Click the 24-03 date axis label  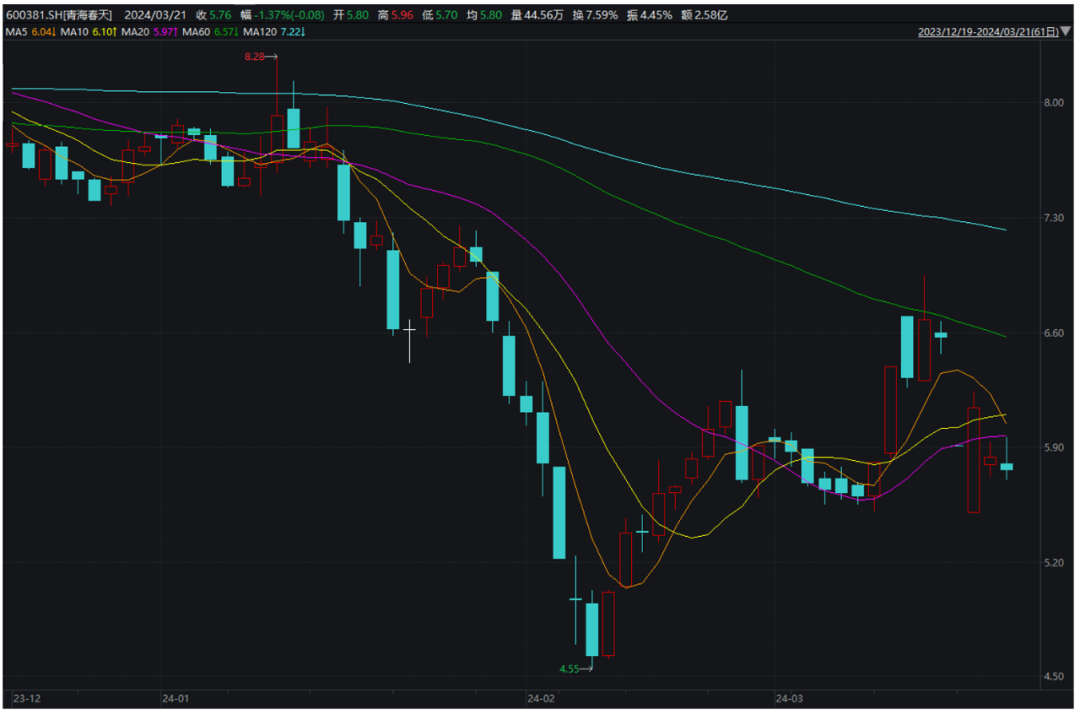[x=789, y=698]
